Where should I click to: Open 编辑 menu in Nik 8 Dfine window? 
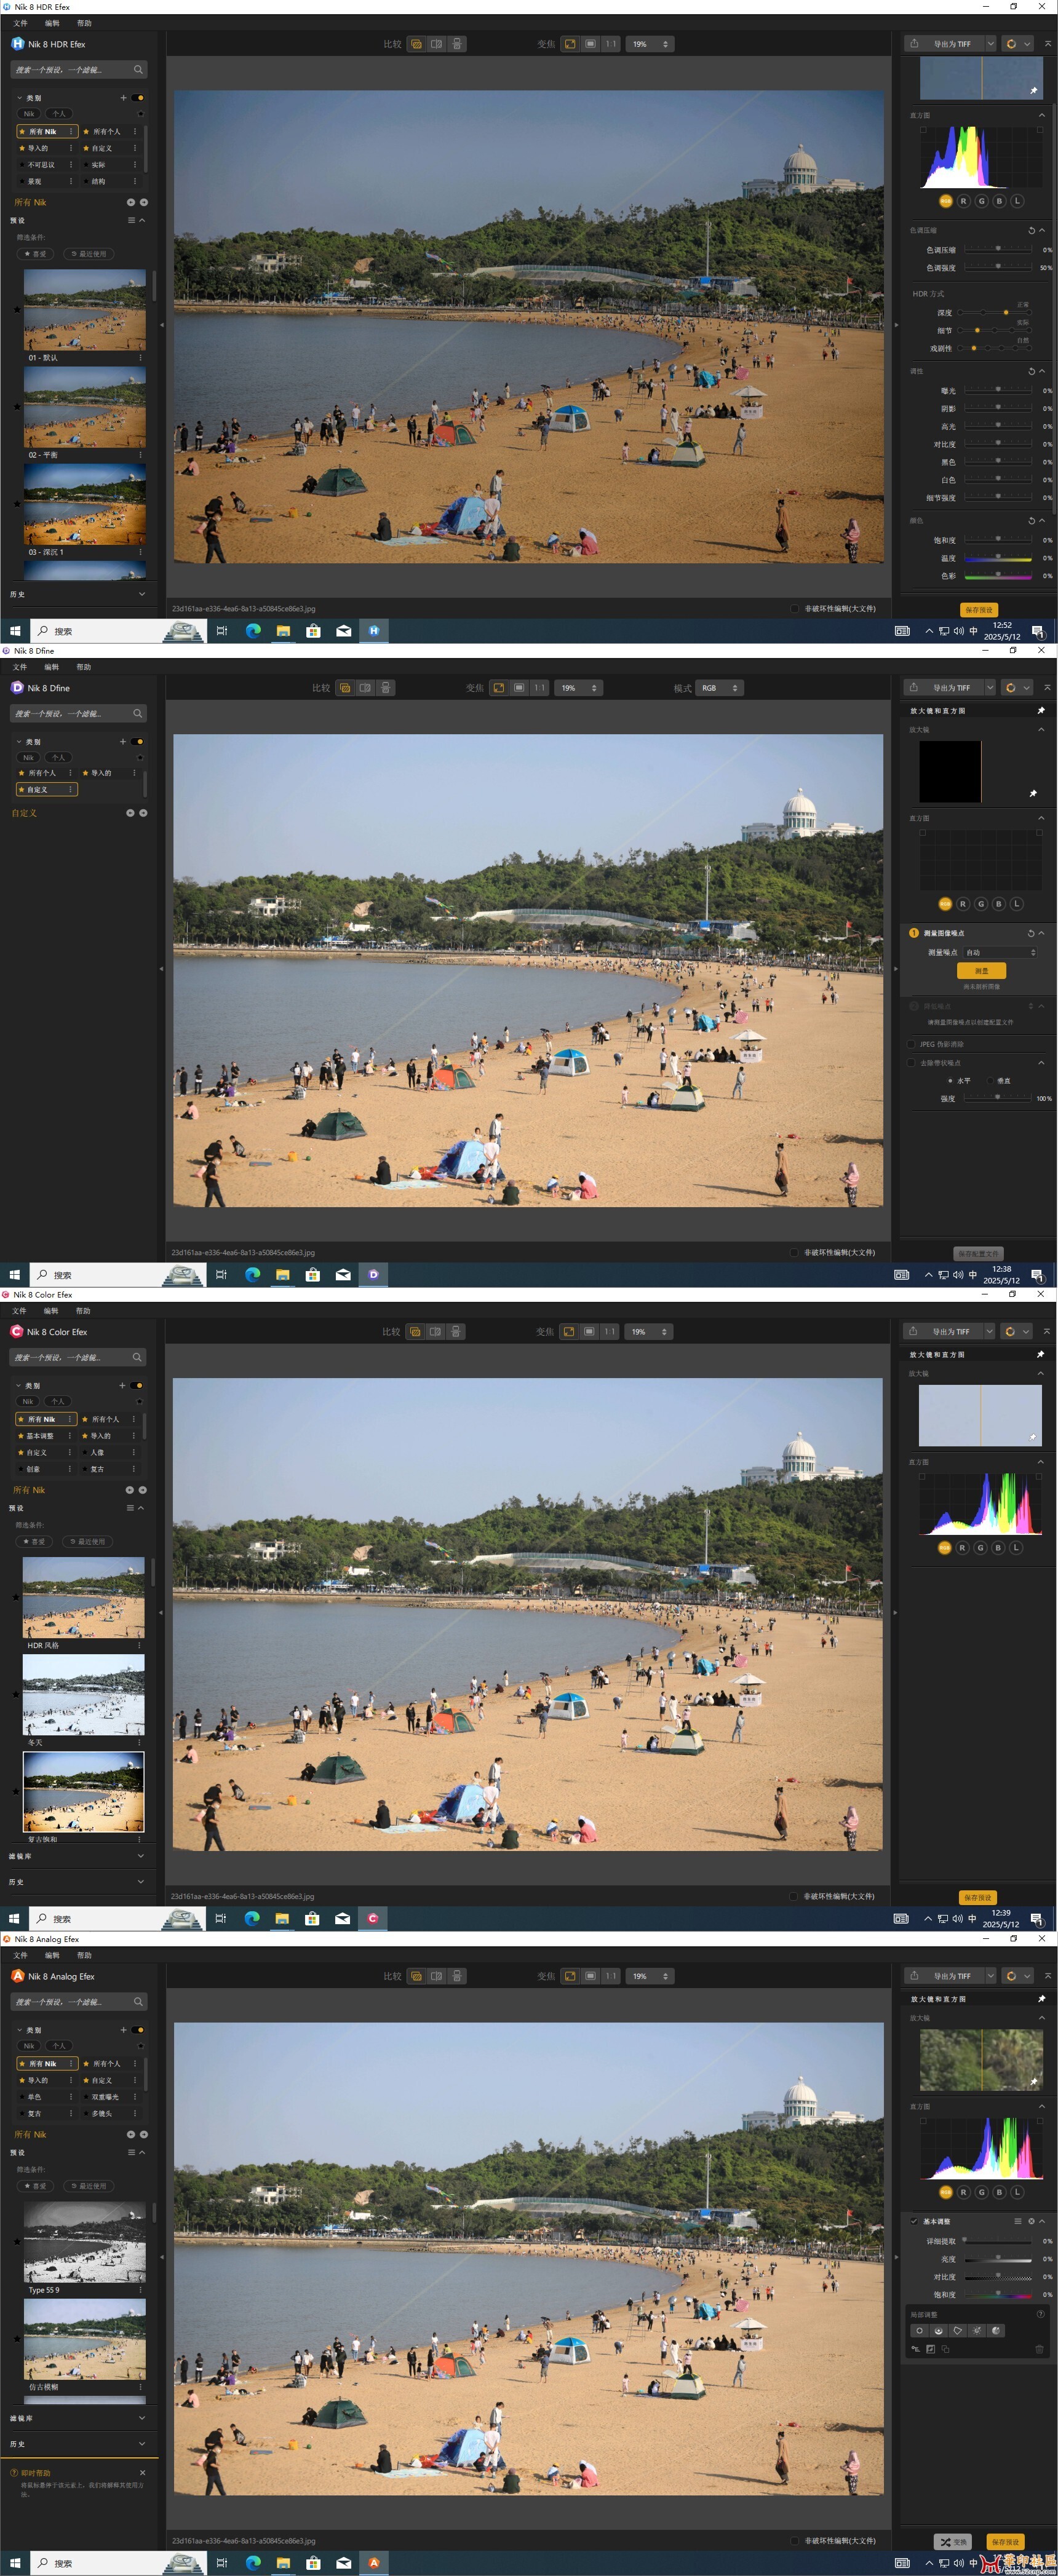52,667
